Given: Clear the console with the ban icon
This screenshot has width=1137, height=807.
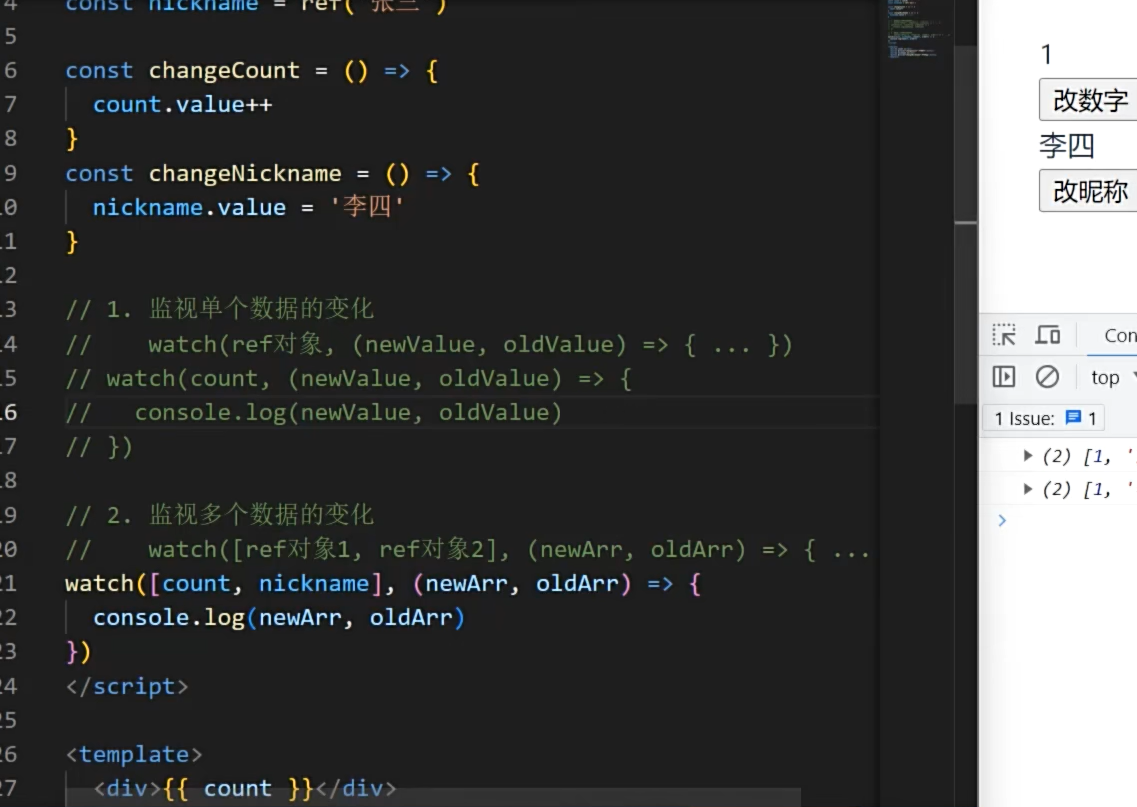Looking at the screenshot, I should pyautogui.click(x=1047, y=376).
